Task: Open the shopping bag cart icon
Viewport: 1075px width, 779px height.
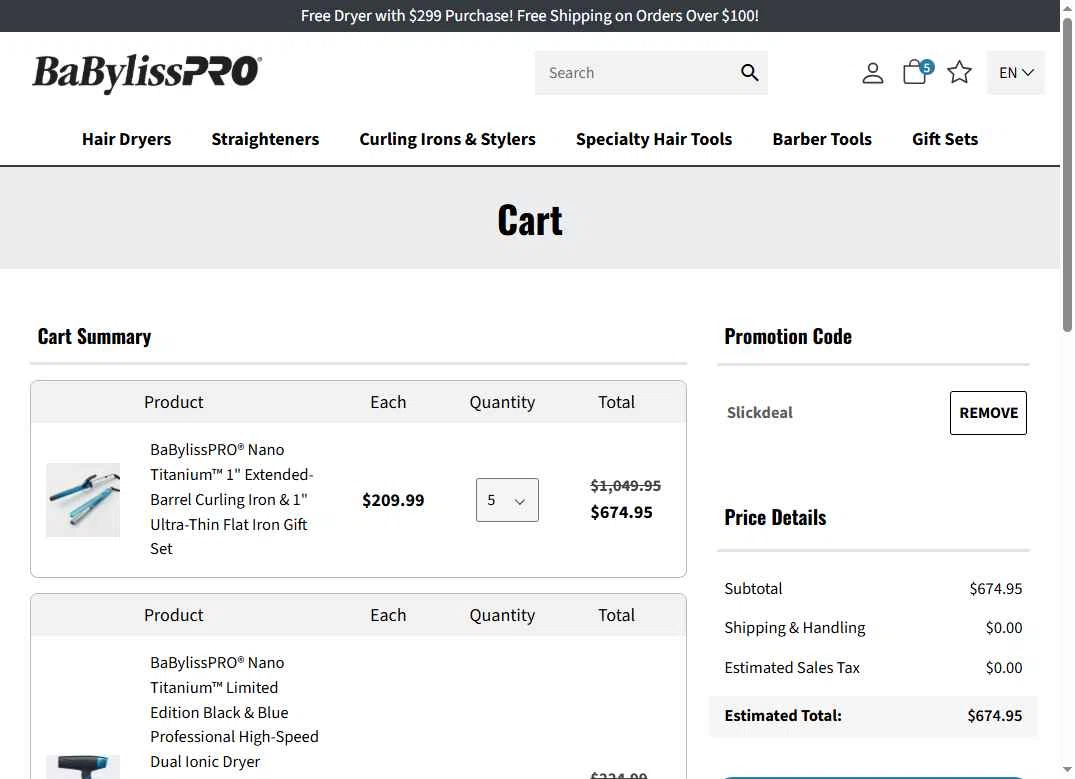Action: coord(917,72)
